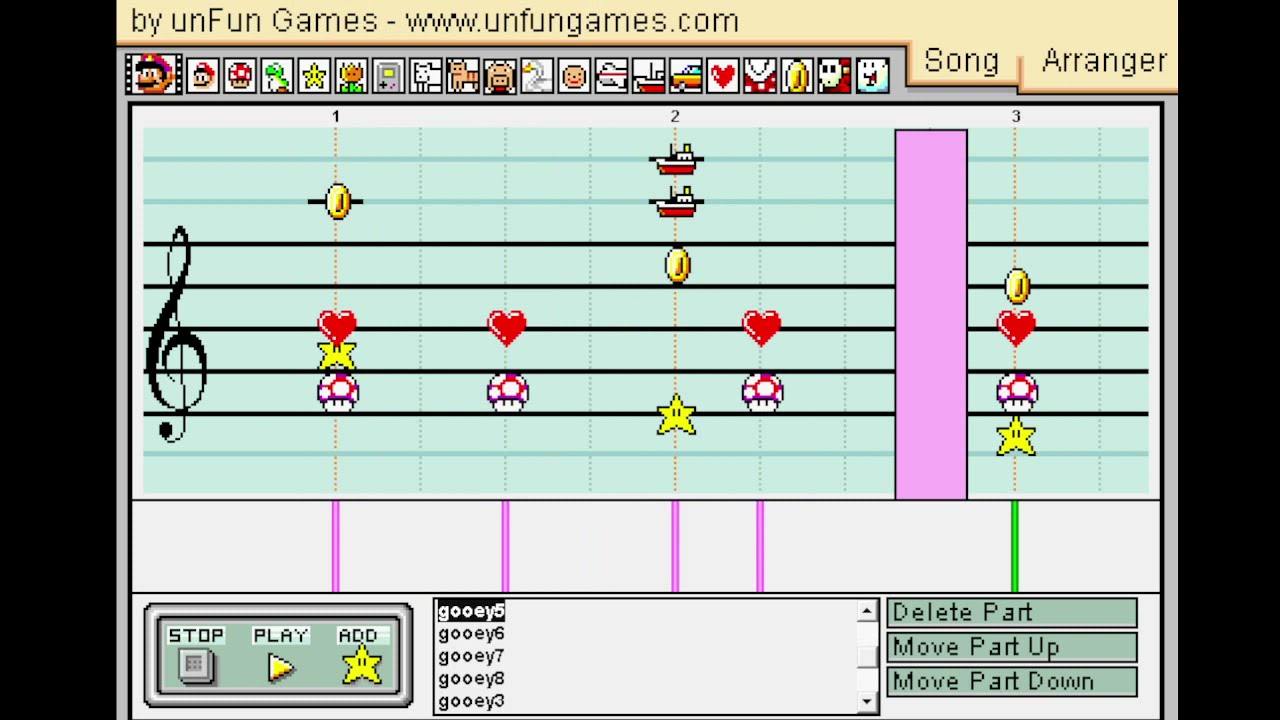Select gooey8 in the parts list

tap(471, 678)
